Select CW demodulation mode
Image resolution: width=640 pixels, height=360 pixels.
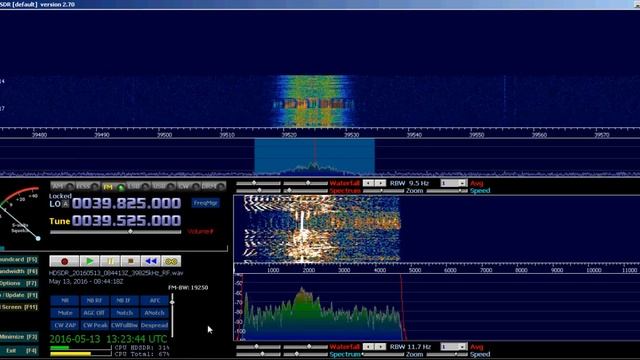pos(189,187)
